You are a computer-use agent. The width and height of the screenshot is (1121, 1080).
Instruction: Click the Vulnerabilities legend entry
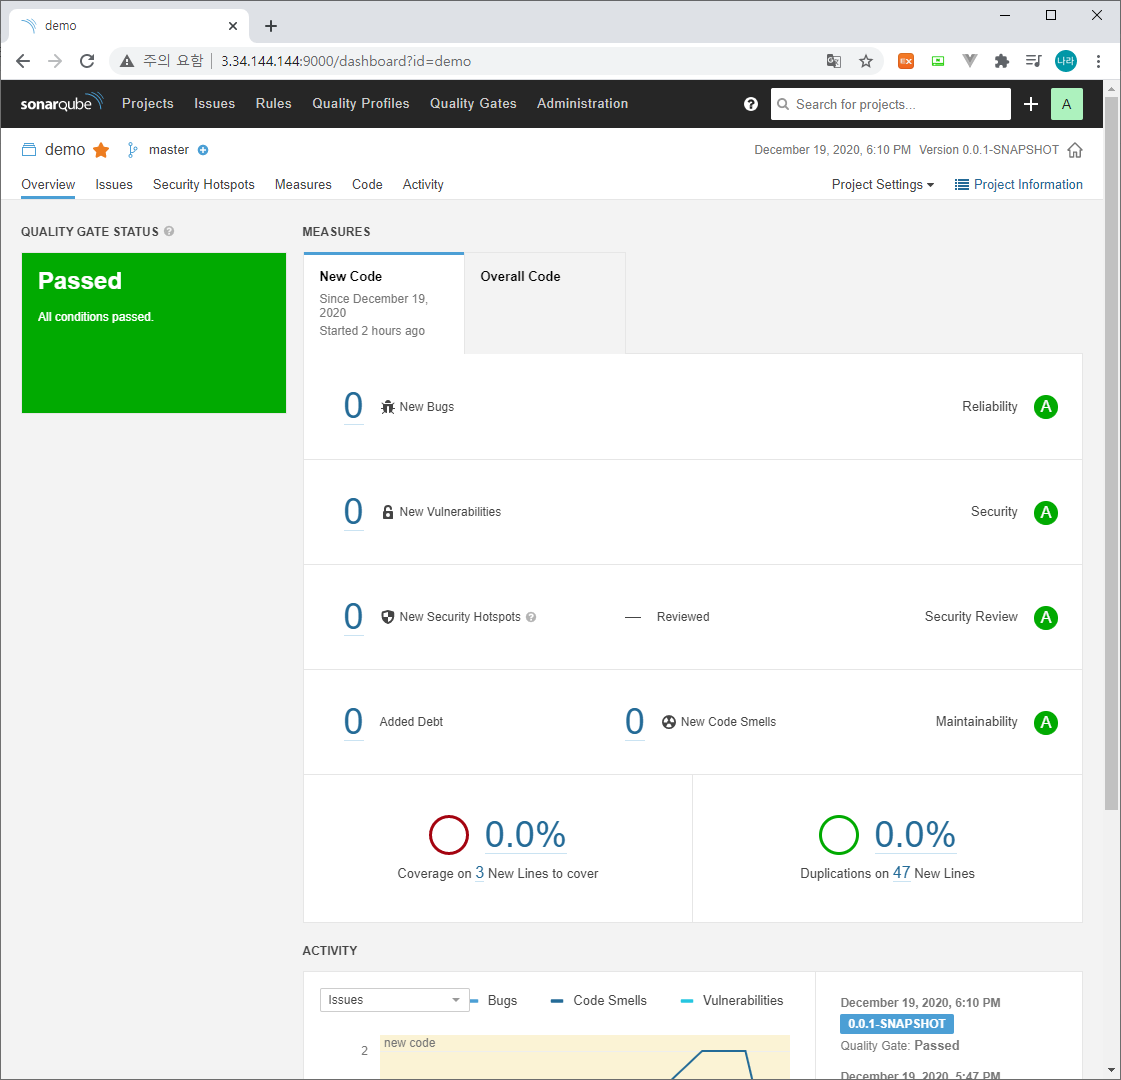point(732,1001)
